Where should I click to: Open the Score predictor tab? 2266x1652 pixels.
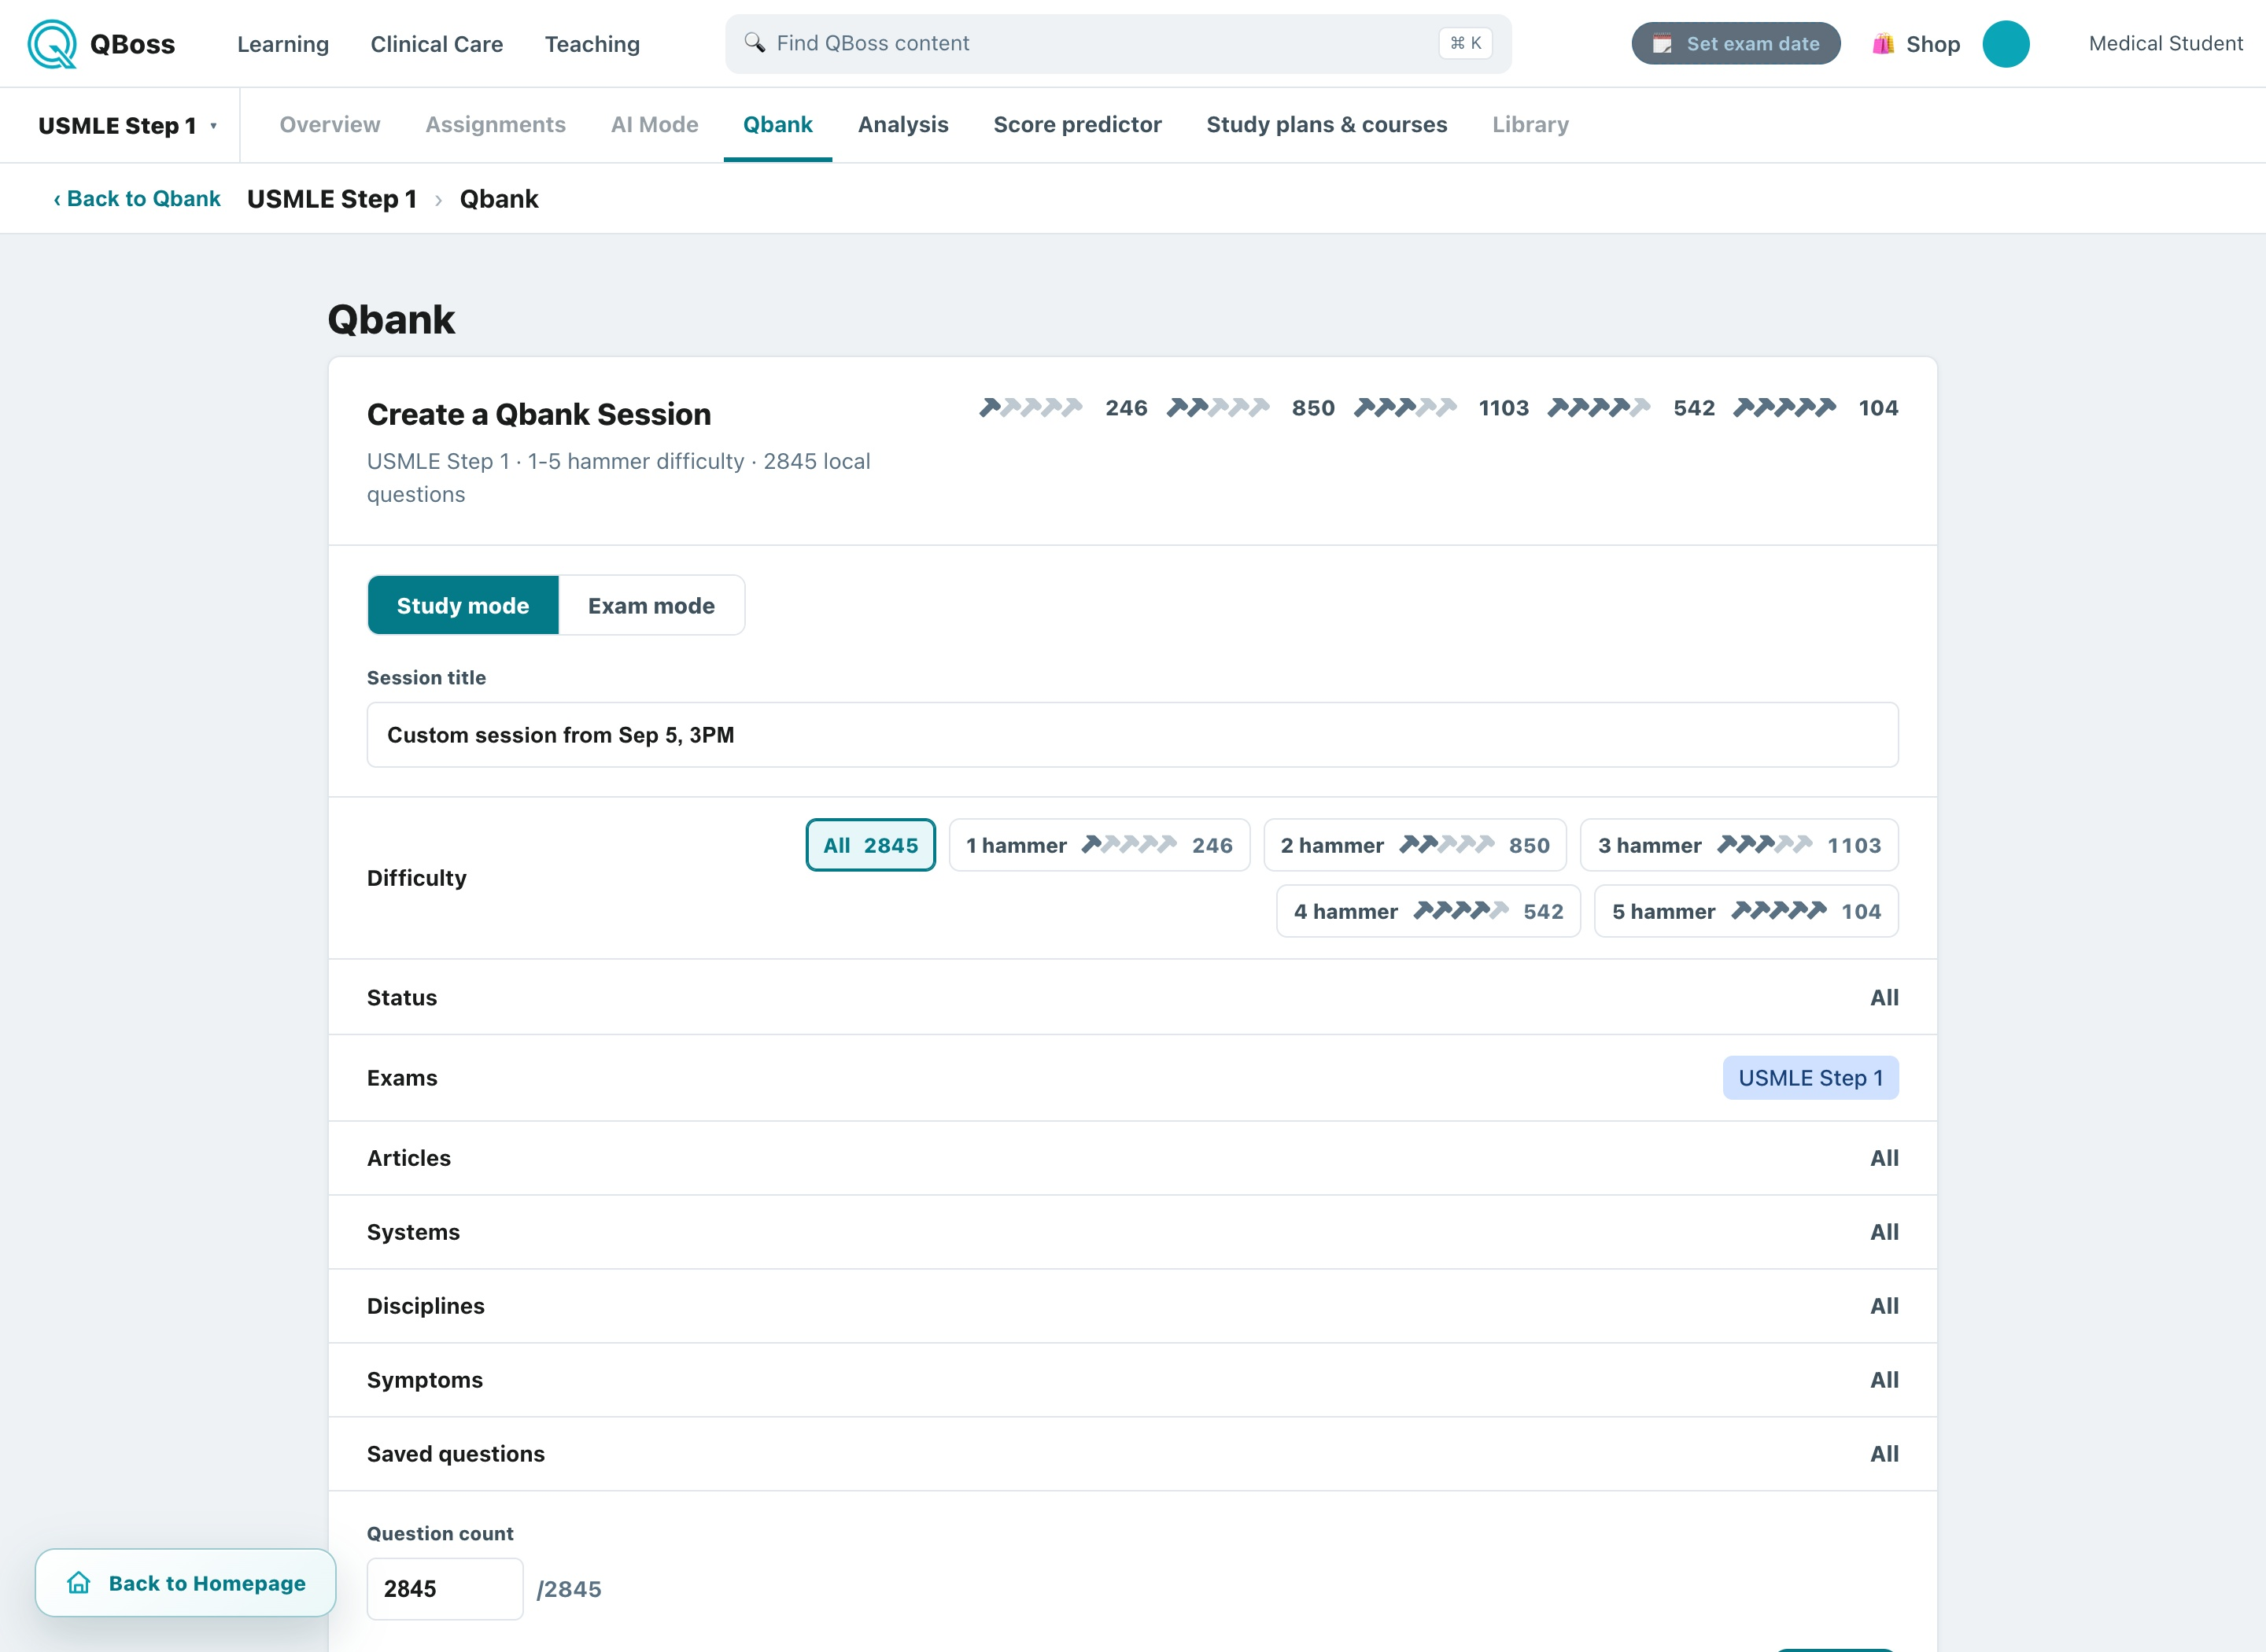1078,125
